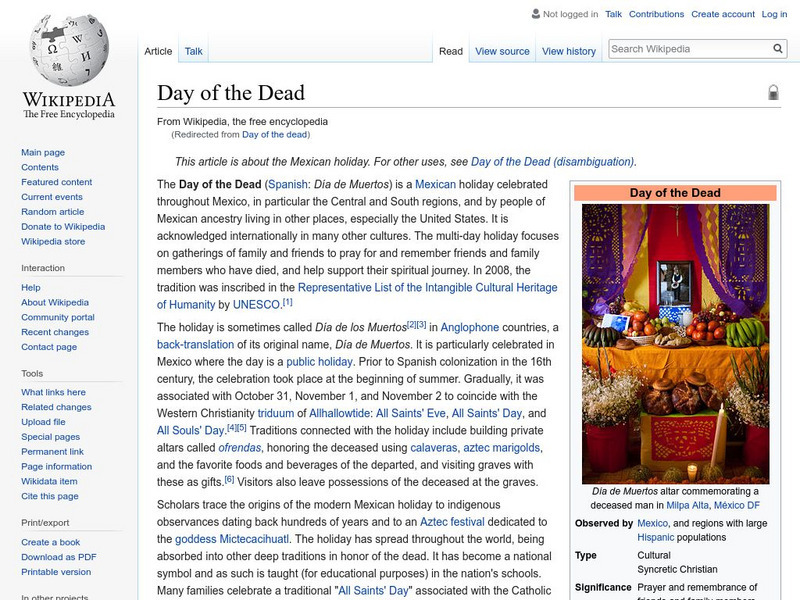
Task: Open Page information
Action: (57, 466)
